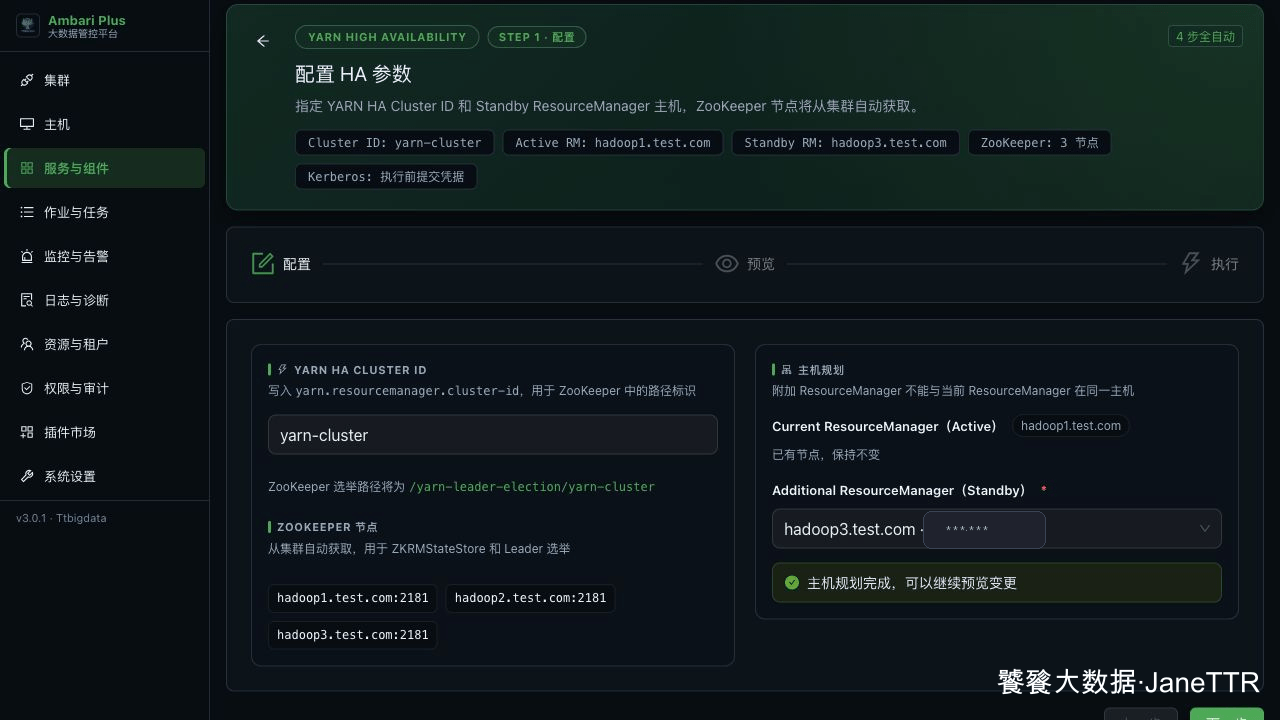Click the 权限与审计 shield icon
1280x720 pixels.
pos(27,388)
